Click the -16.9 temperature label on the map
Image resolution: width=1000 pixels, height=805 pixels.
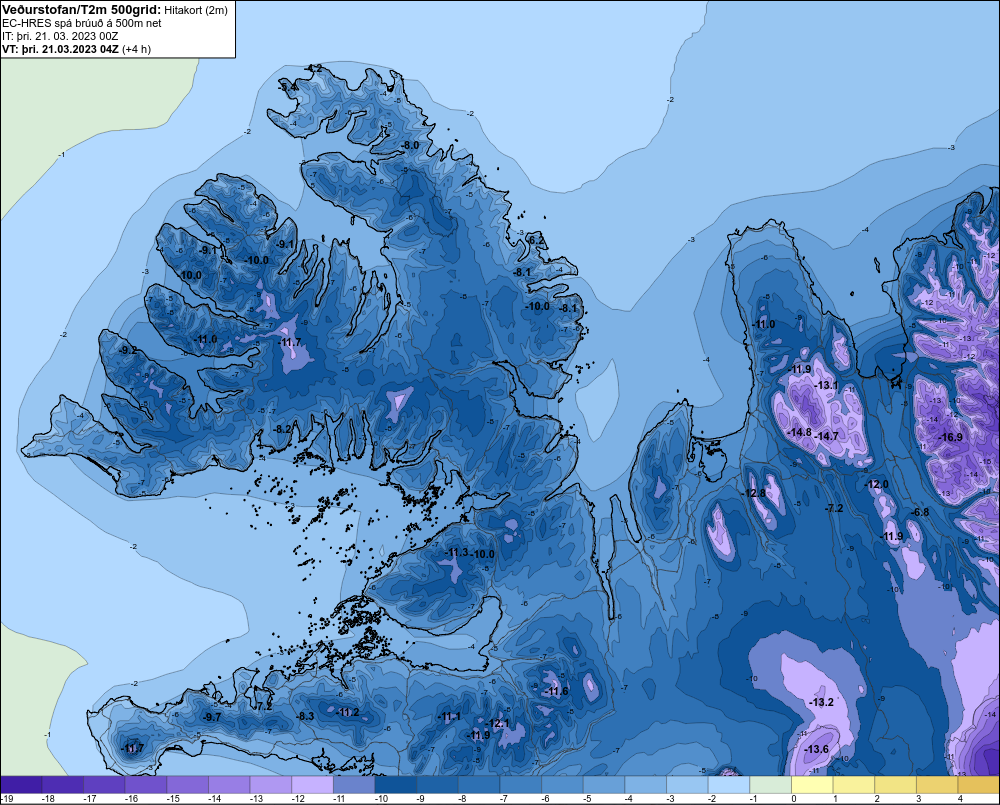pyautogui.click(x=951, y=437)
